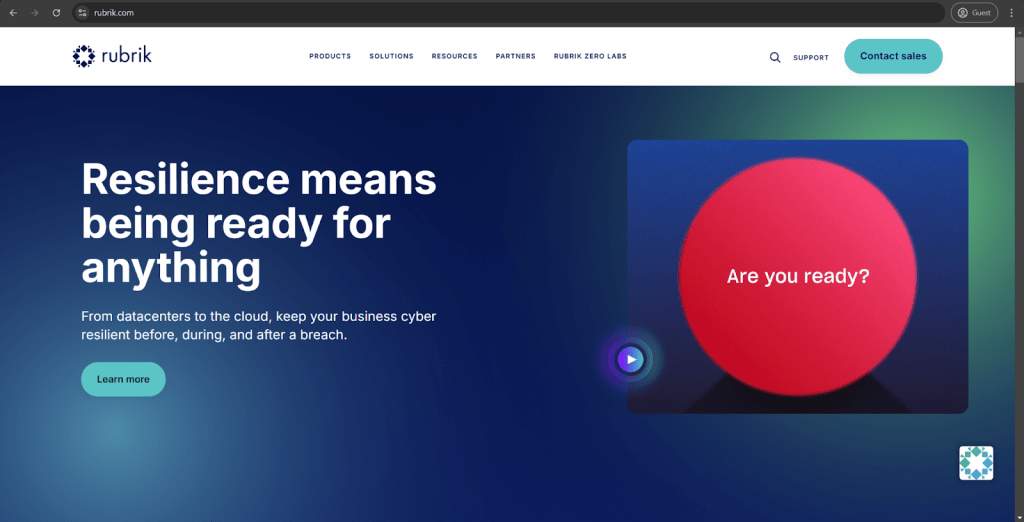Click the Support link
This screenshot has height=522, width=1024.
click(x=811, y=58)
